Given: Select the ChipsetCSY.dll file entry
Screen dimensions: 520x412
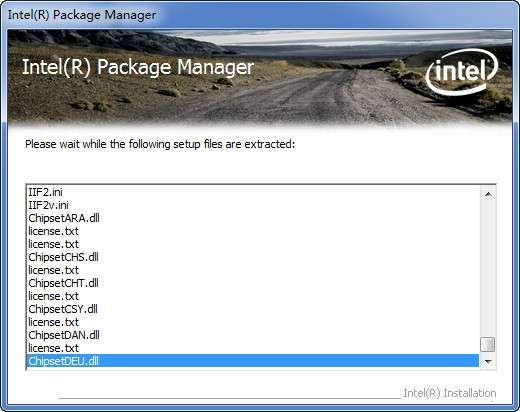Looking at the screenshot, I should (252, 309).
